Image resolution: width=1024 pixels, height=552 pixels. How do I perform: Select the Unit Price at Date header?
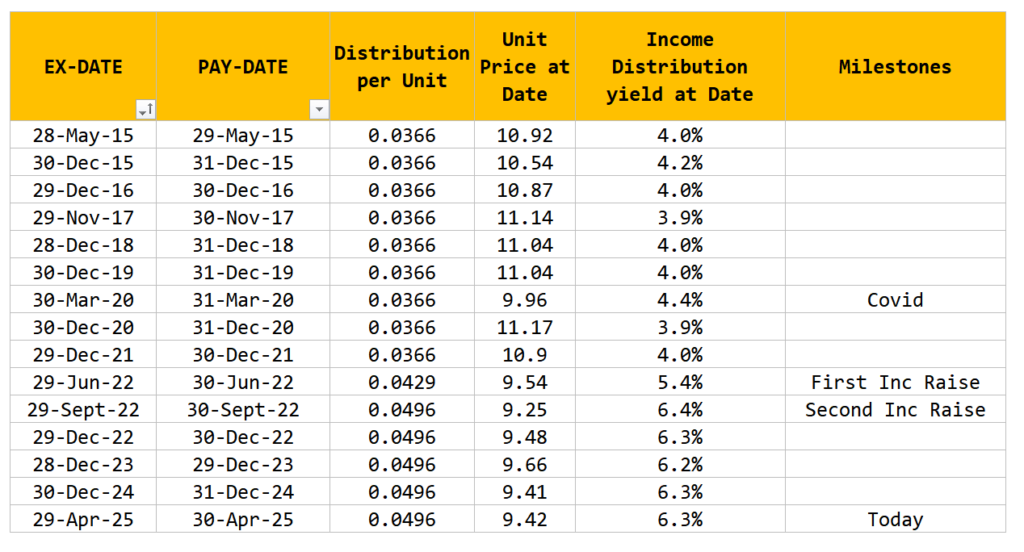tap(524, 67)
